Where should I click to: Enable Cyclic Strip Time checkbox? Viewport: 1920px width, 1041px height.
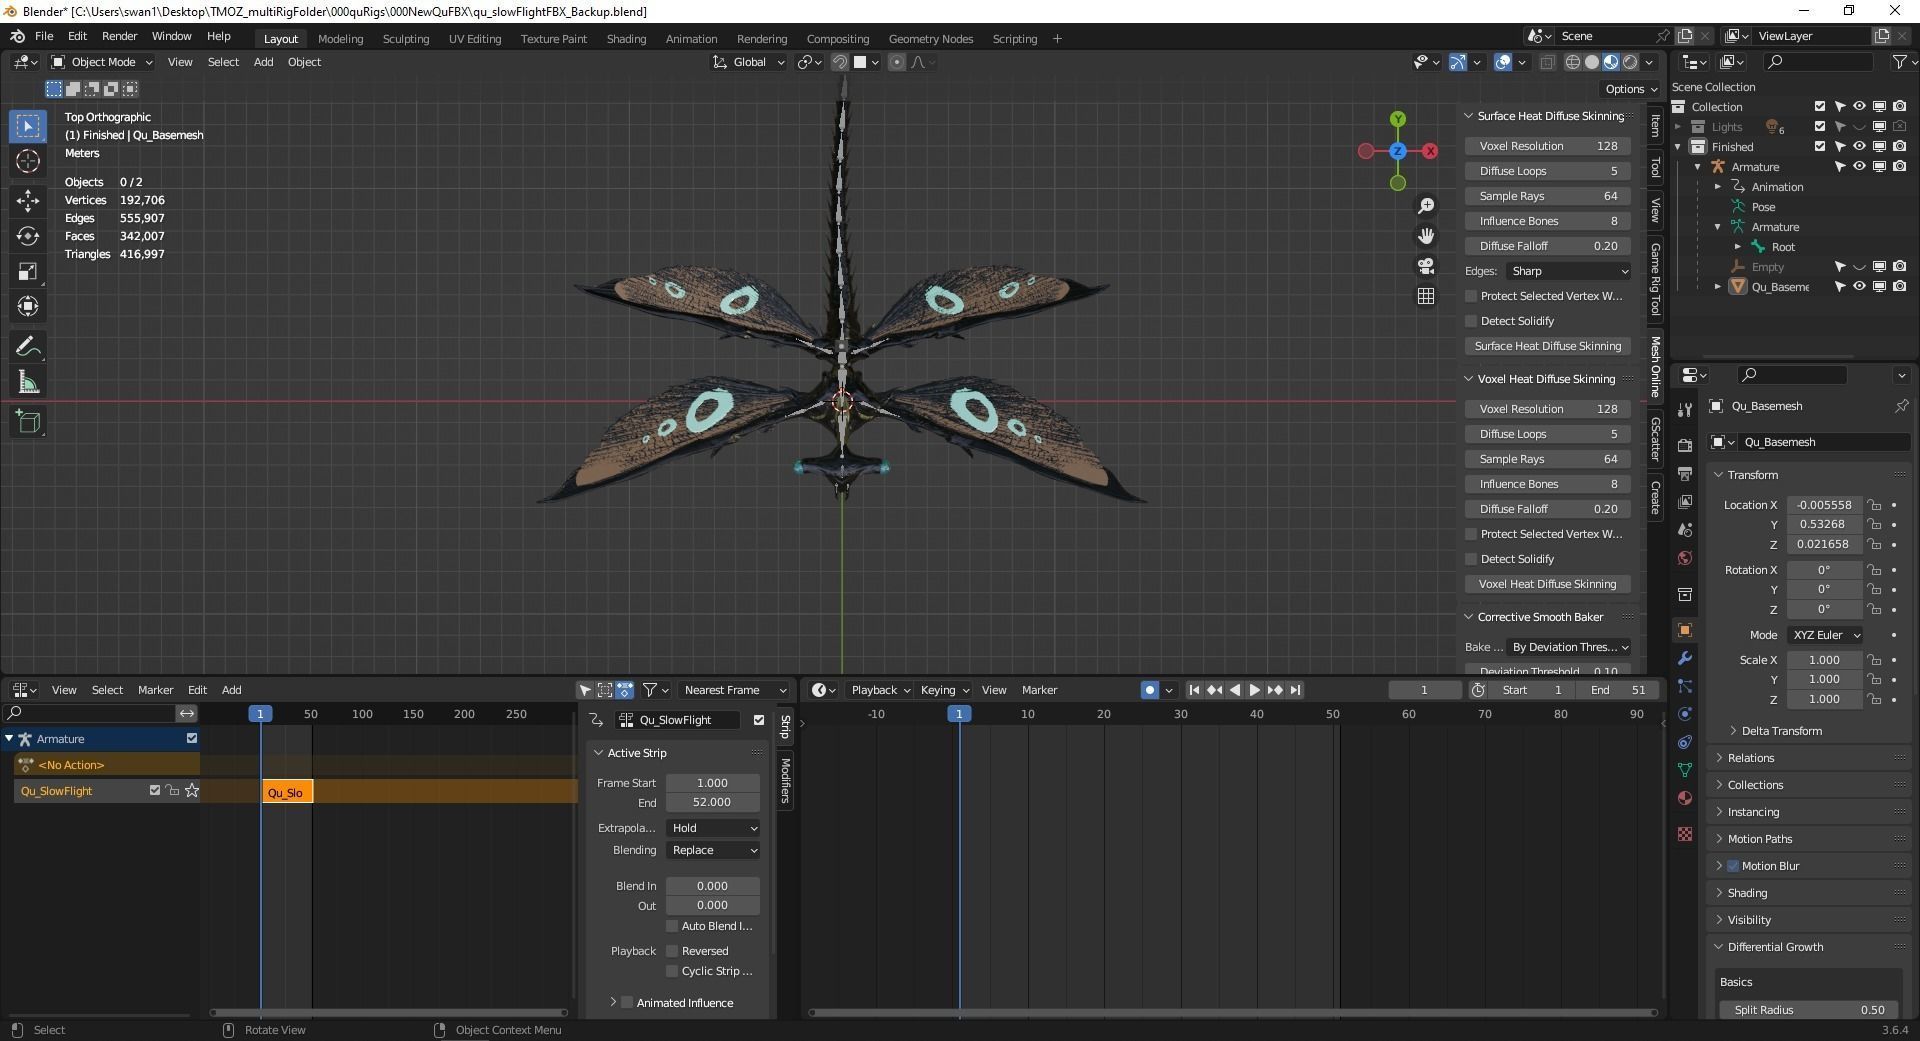pyautogui.click(x=672, y=971)
